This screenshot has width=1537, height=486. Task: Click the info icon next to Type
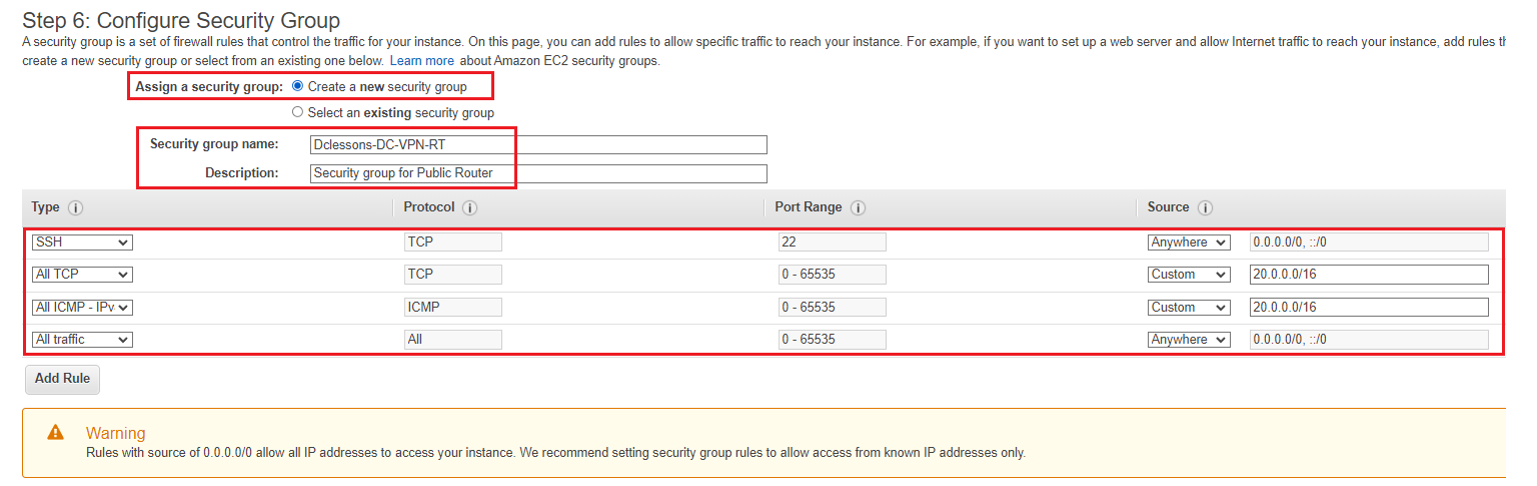tap(76, 208)
